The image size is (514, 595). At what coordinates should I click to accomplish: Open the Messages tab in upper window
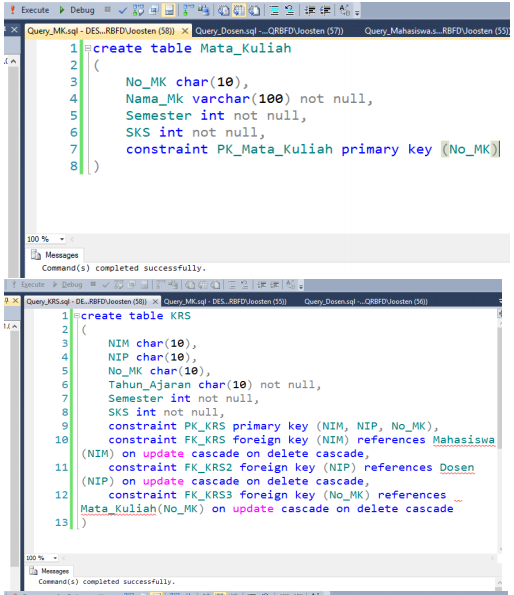point(55,255)
